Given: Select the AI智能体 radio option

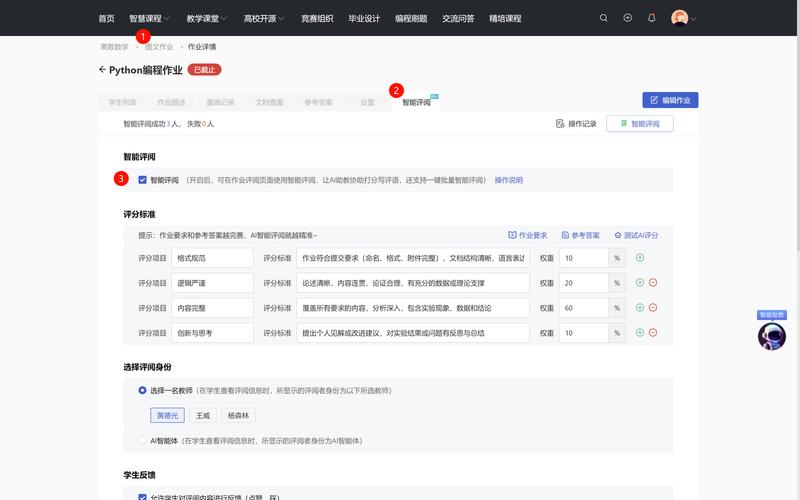Looking at the screenshot, I should tap(142, 440).
